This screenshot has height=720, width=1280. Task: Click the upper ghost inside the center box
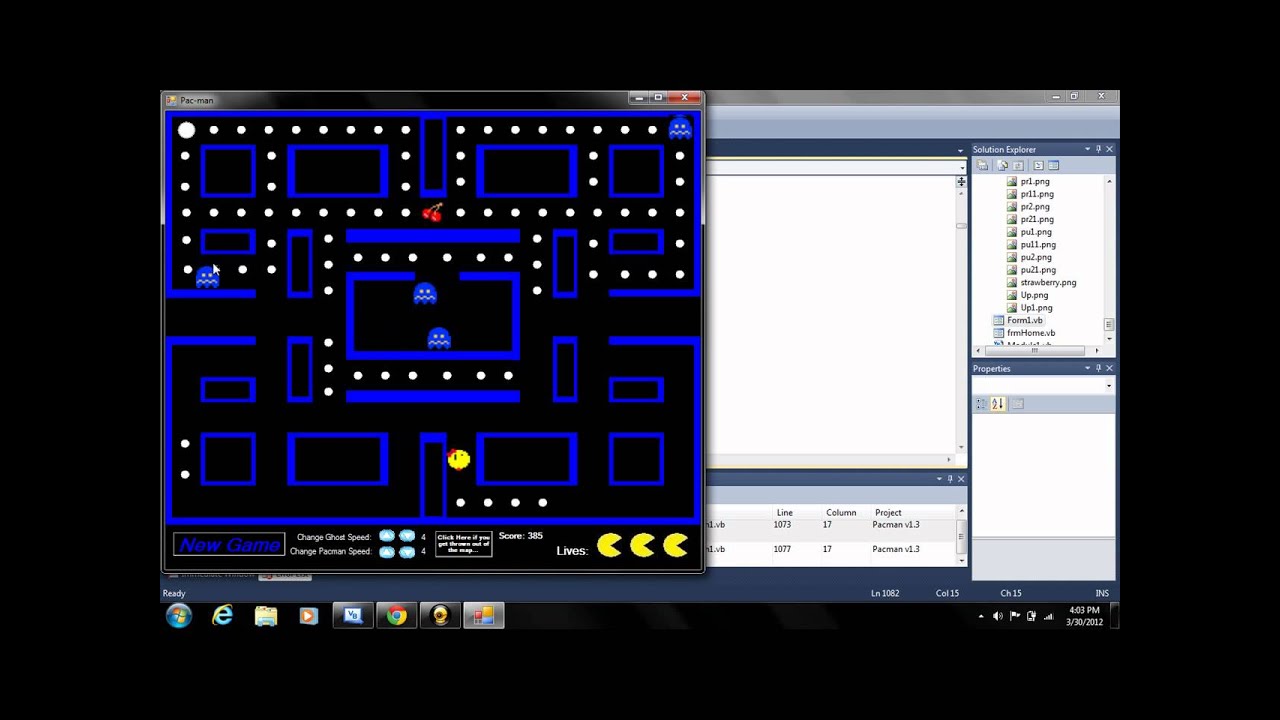click(x=425, y=293)
